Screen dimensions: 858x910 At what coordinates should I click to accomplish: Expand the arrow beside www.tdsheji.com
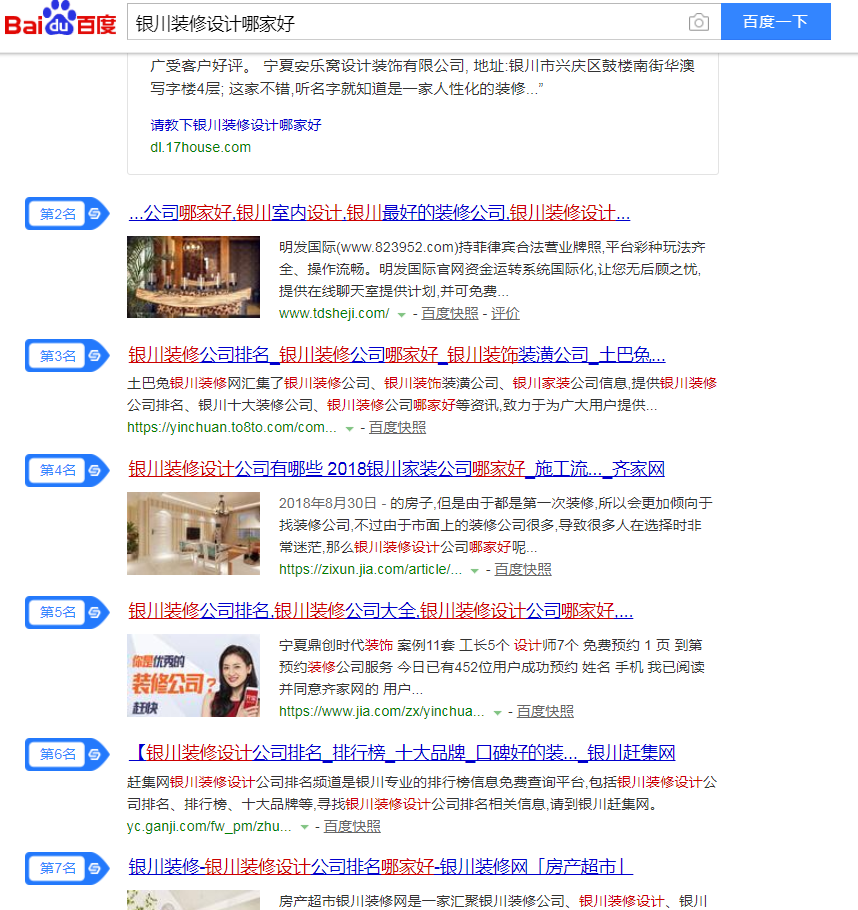(x=401, y=315)
